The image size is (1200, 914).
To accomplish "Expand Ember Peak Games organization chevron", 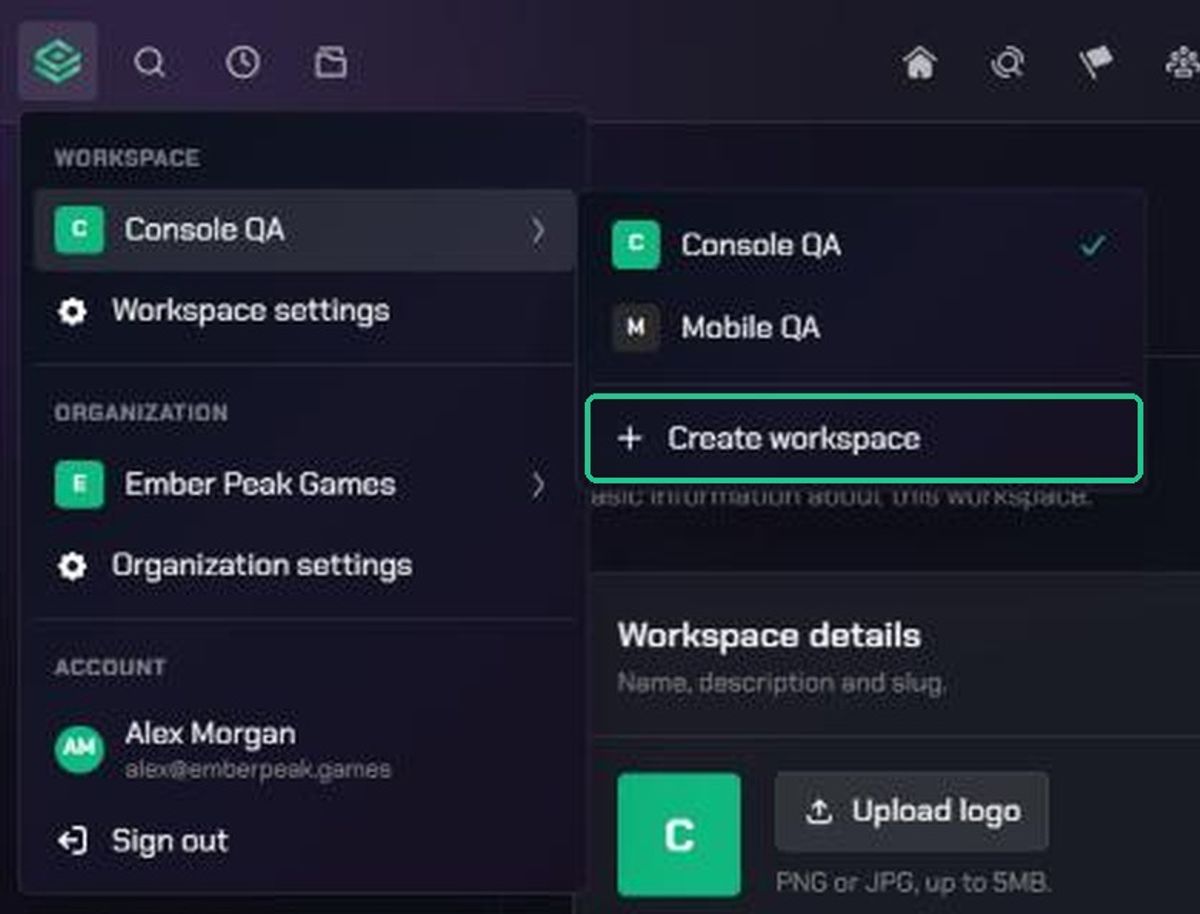I will 538,485.
